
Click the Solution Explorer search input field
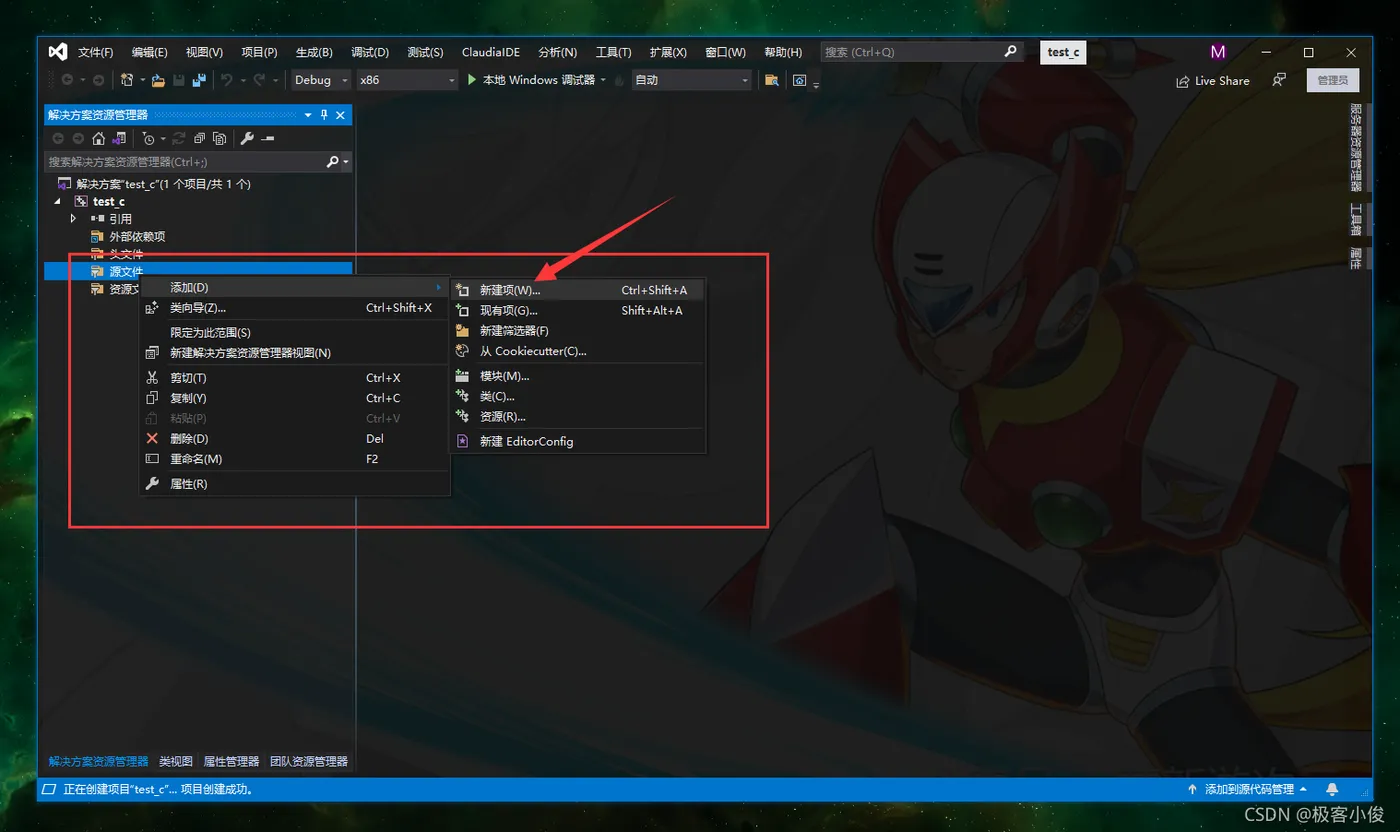(x=185, y=161)
